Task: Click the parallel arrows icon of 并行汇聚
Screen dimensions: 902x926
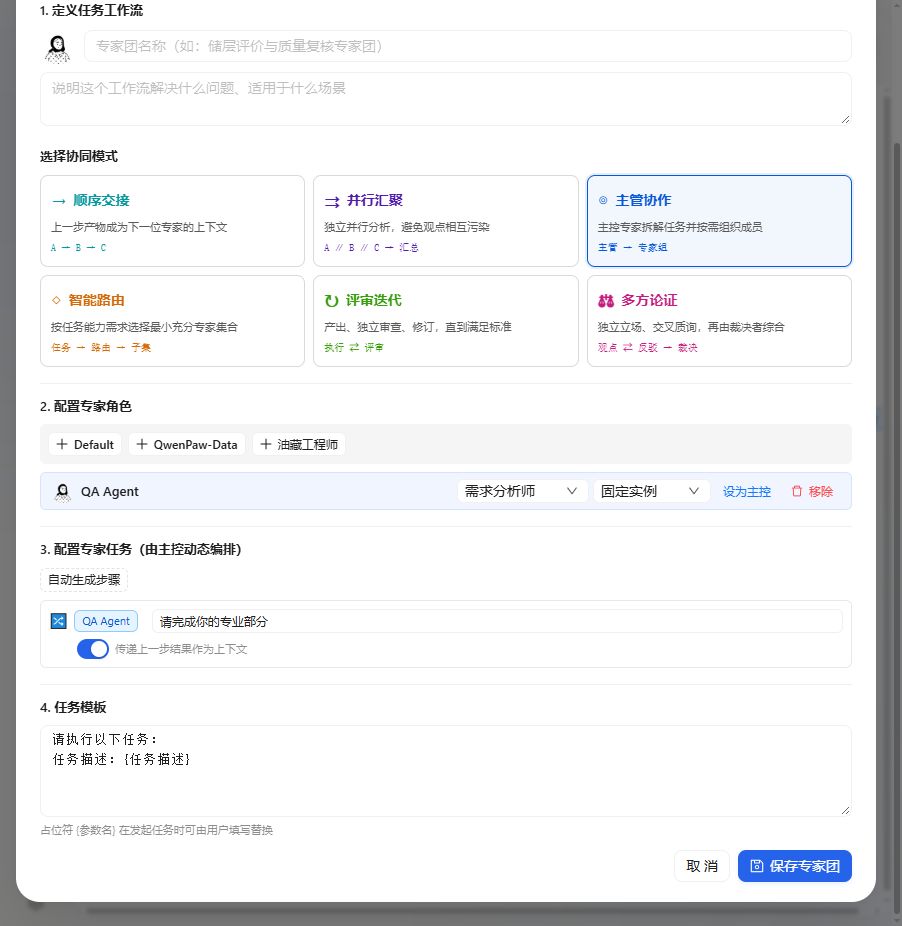Action: coord(332,201)
